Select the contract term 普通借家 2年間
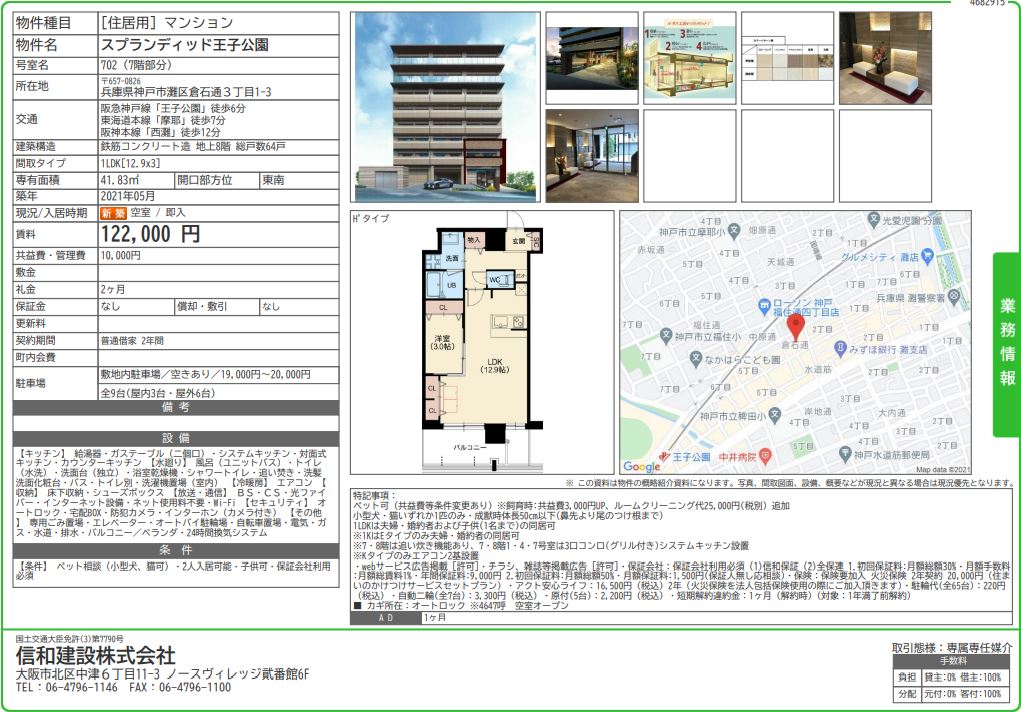 [132, 340]
